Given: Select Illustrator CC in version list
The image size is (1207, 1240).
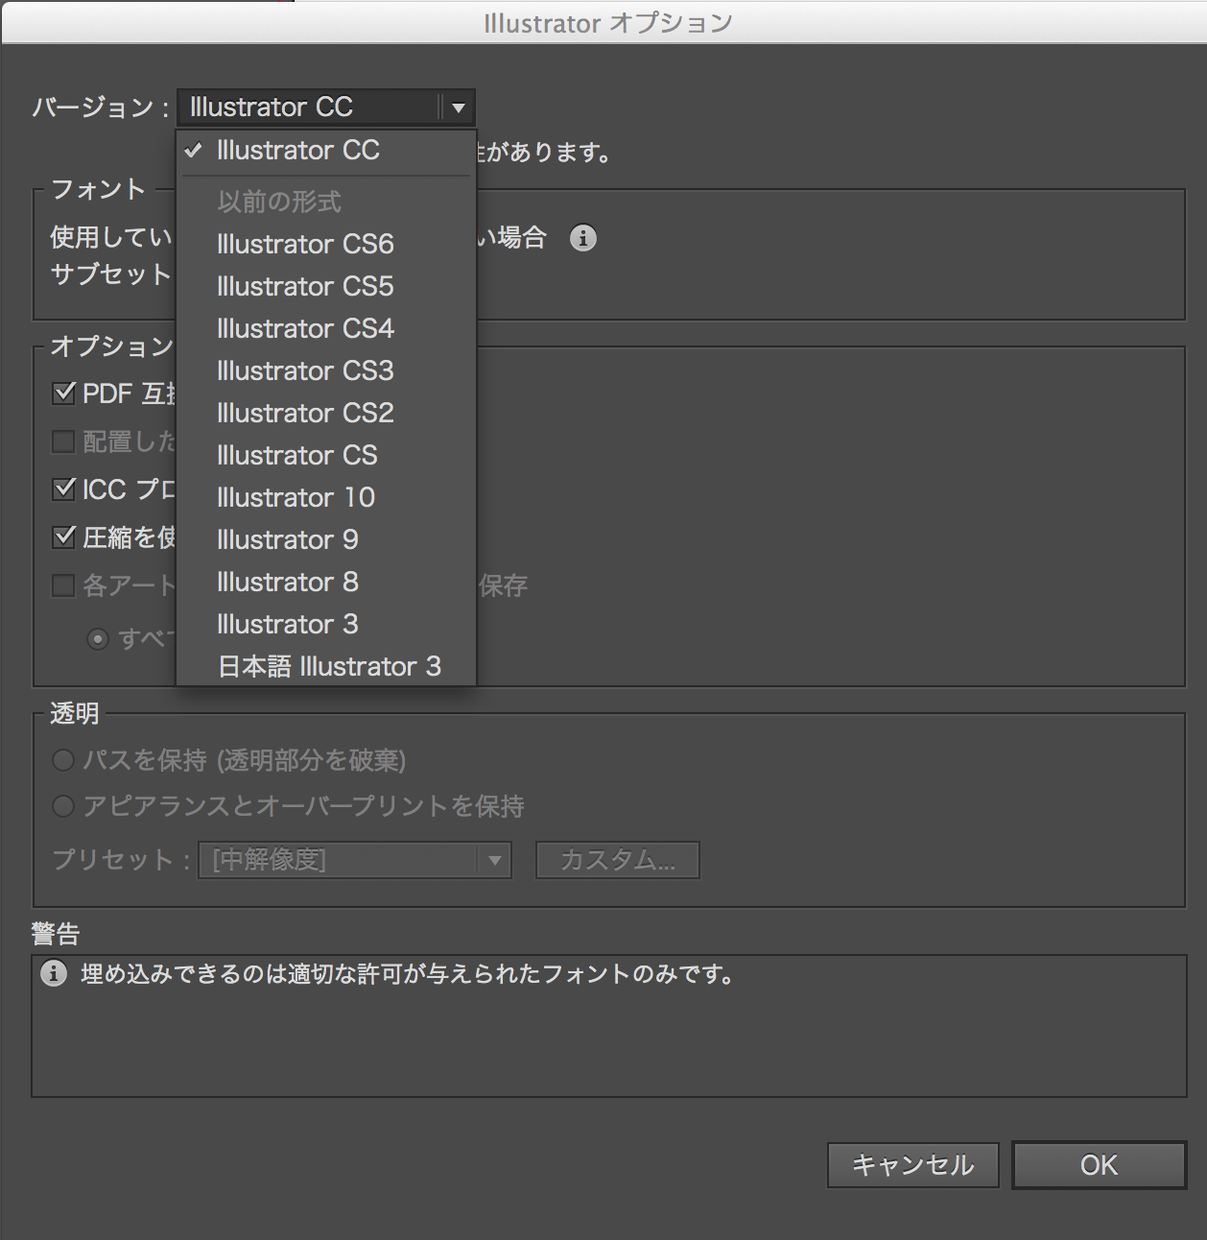Looking at the screenshot, I should tap(326, 151).
